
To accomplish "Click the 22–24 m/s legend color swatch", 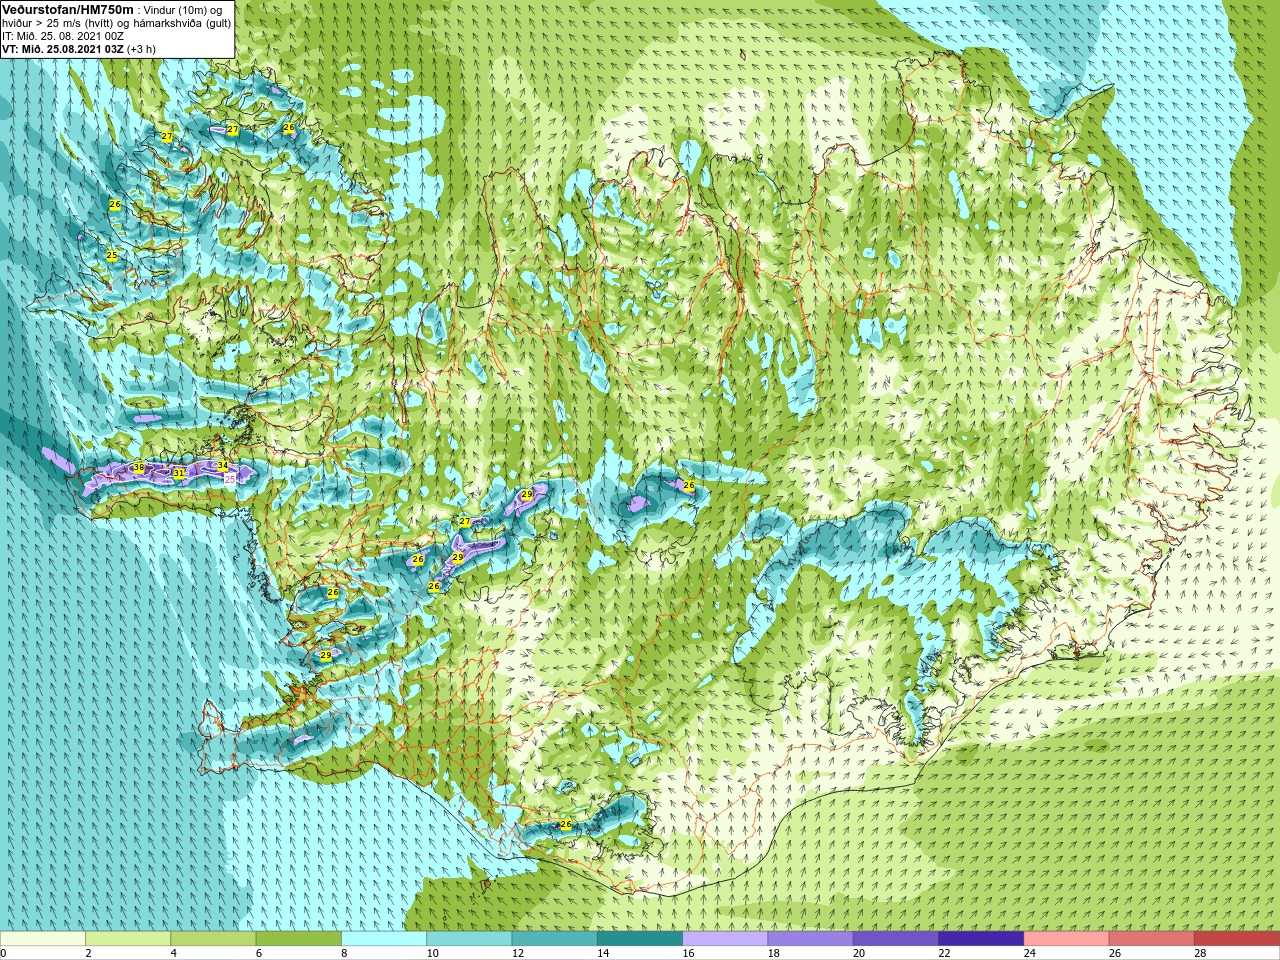I will coord(981,939).
